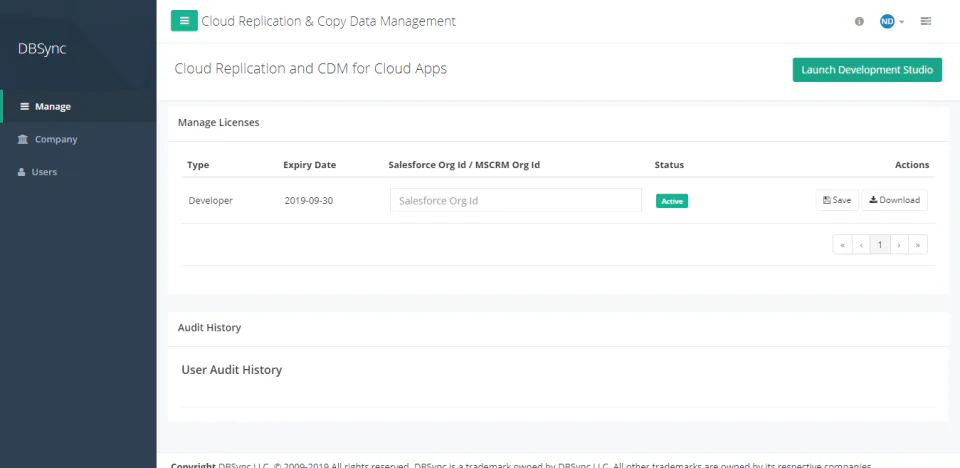Focus the Salesforce Org Id field
Viewport: 960px width, 468px height.
[x=516, y=200]
